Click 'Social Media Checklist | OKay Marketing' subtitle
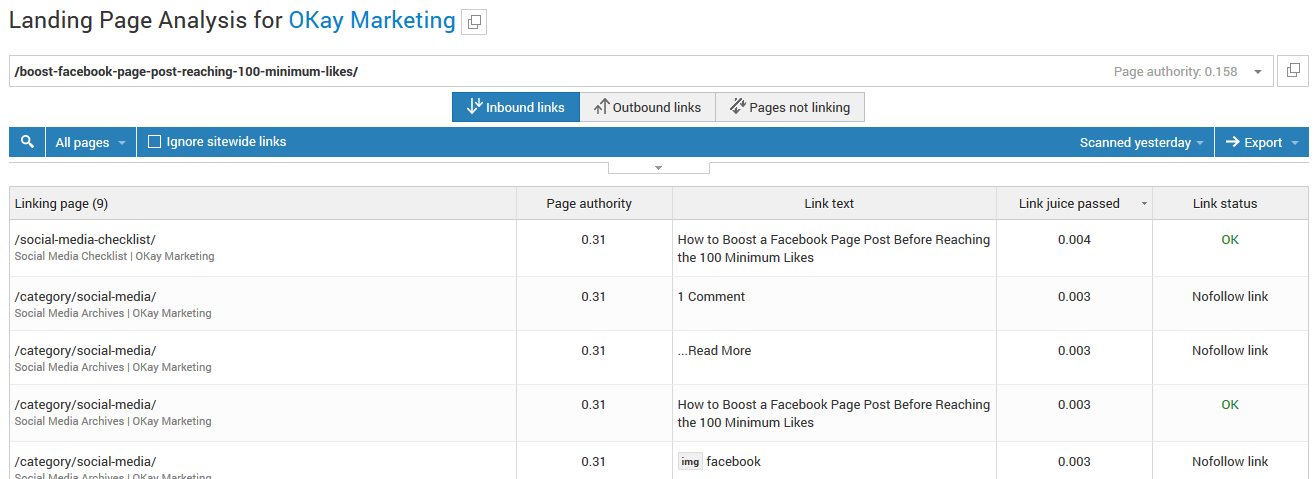Image resolution: width=1315 pixels, height=479 pixels. (x=114, y=257)
